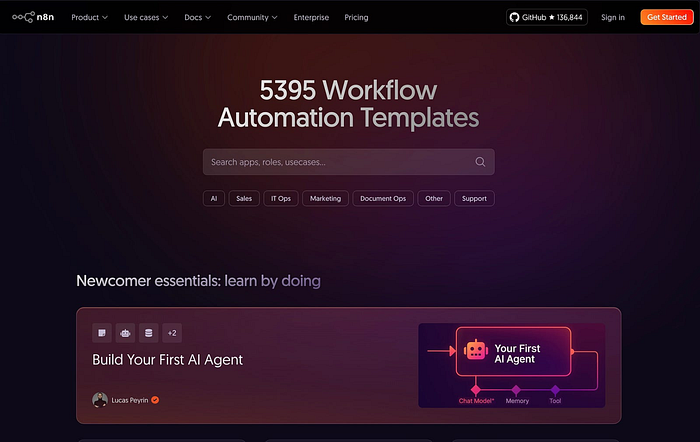
Task: Open the Community dropdown menu
Action: [x=252, y=17]
